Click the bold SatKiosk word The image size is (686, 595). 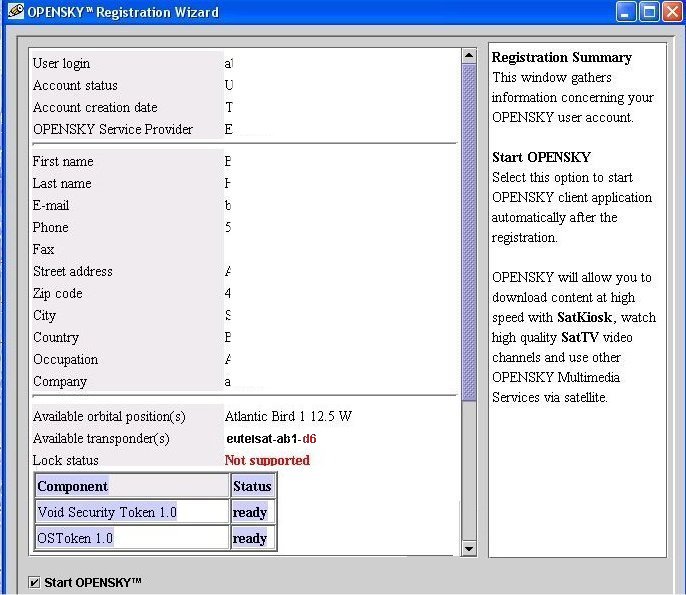pyautogui.click(x=584, y=317)
